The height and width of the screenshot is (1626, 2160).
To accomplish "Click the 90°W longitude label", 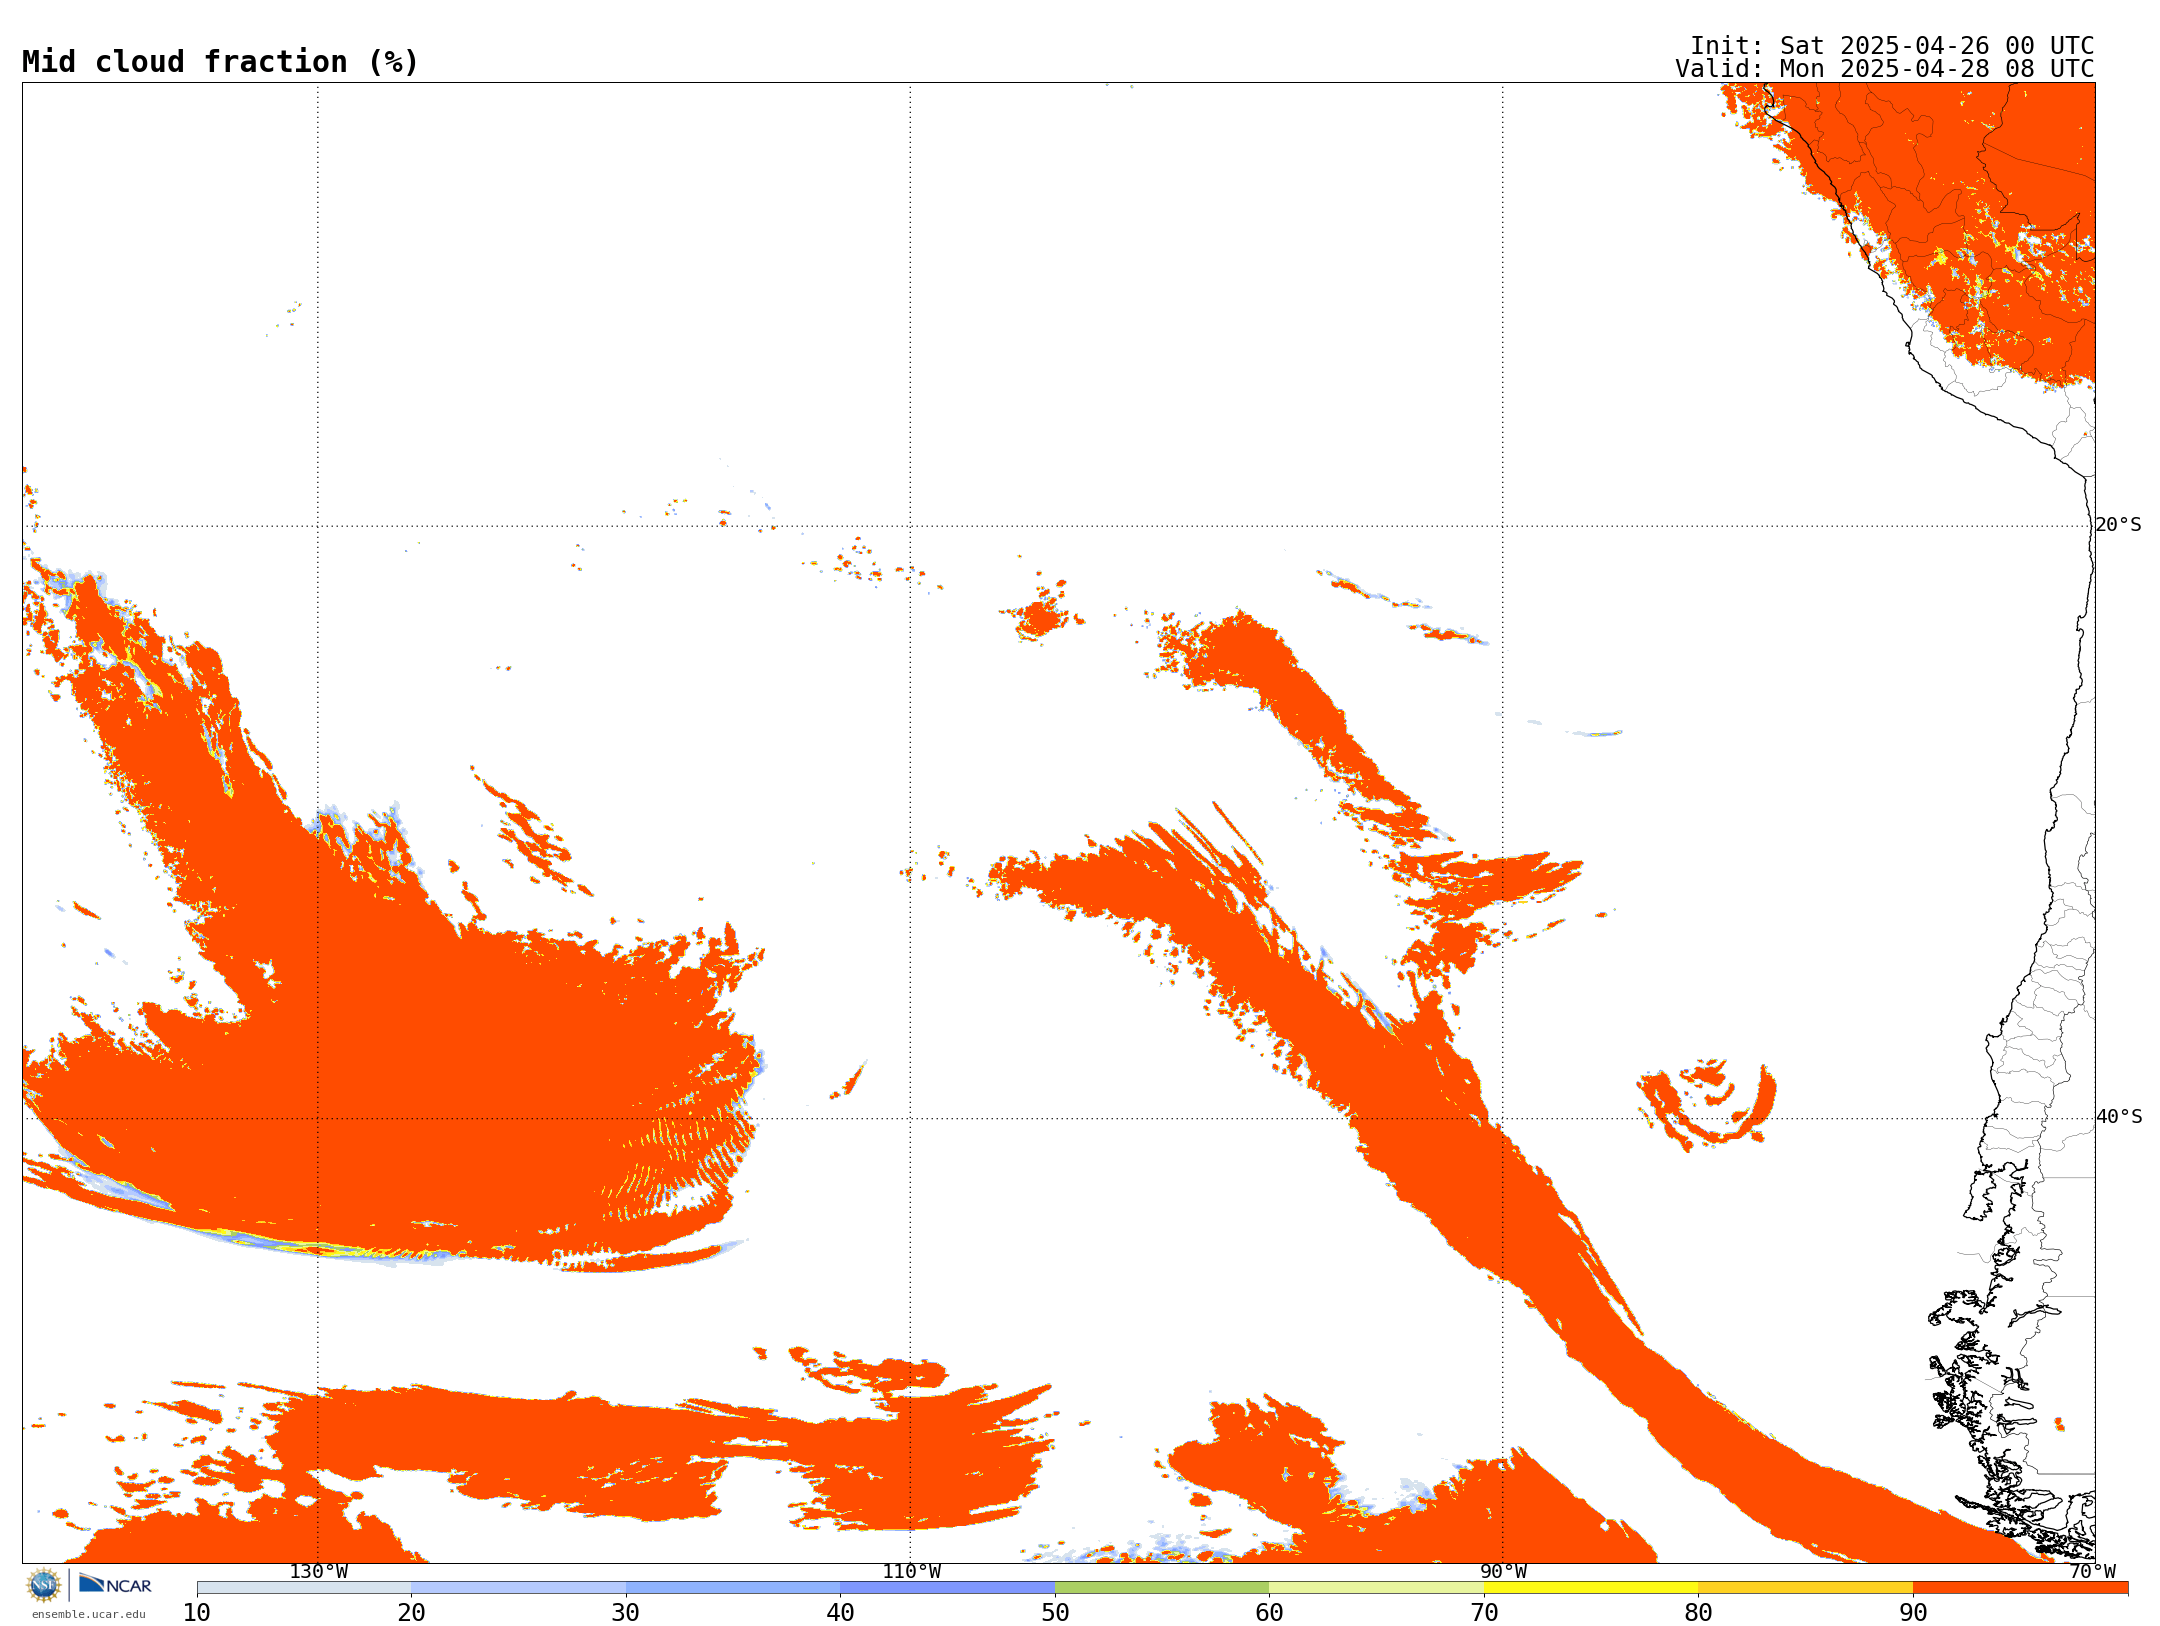I will coord(1503,1572).
